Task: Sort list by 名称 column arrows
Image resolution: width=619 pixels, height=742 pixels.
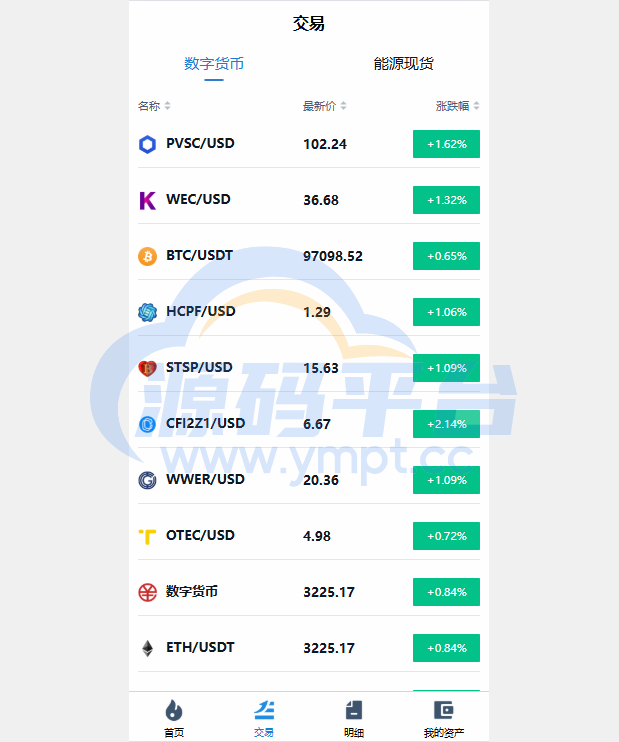Action: (167, 106)
